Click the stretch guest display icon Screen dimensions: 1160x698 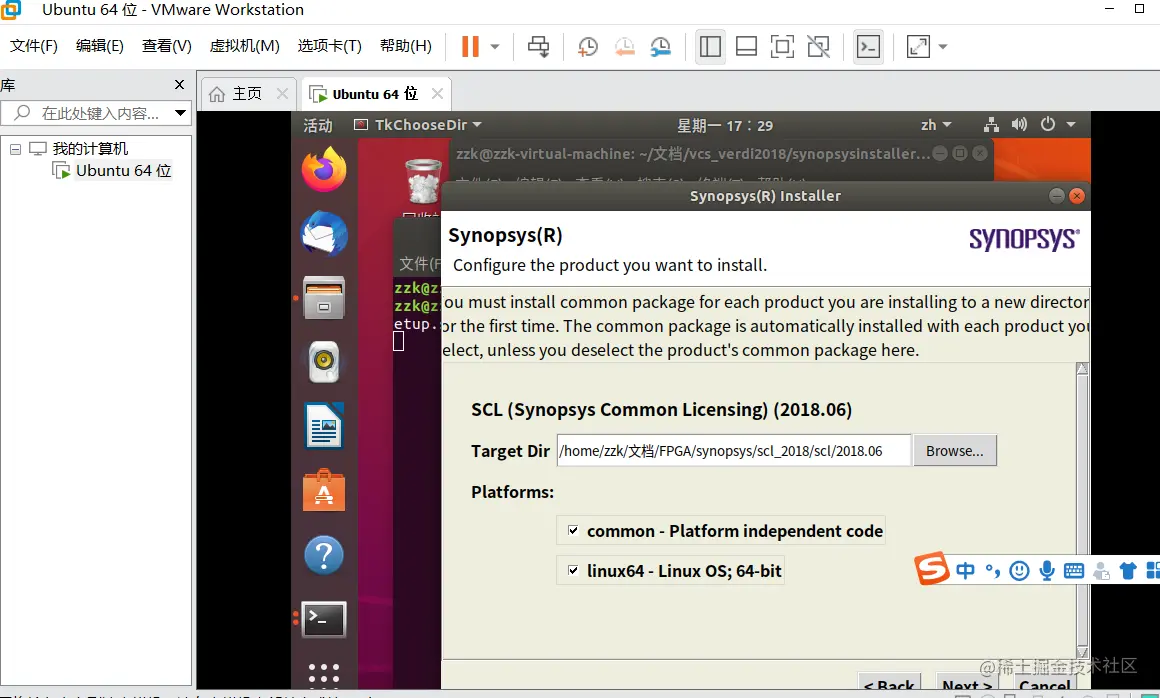coord(917,47)
